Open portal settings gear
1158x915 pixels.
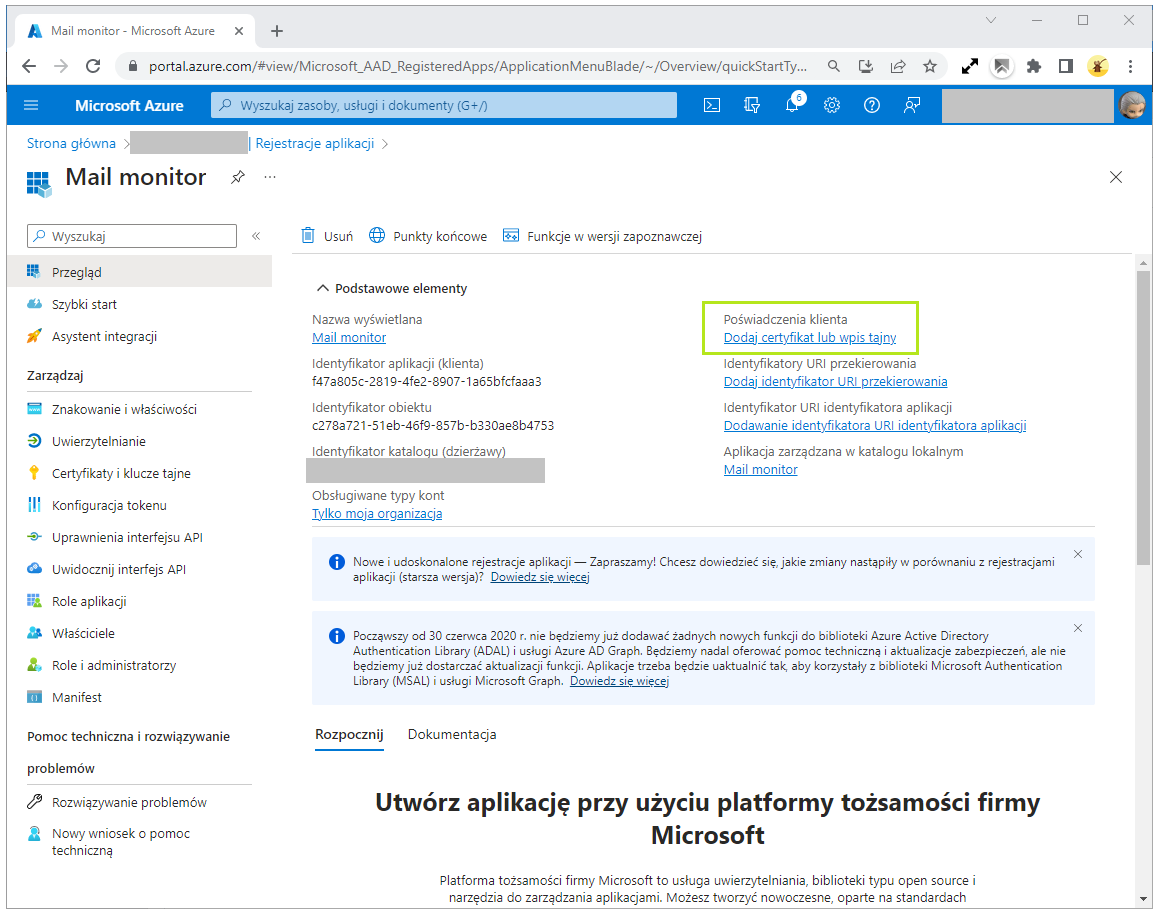(832, 106)
